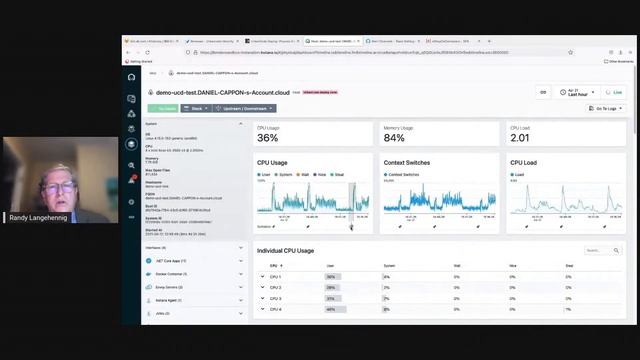
Task: Expand the CPU 4 row
Action: pos(262,309)
